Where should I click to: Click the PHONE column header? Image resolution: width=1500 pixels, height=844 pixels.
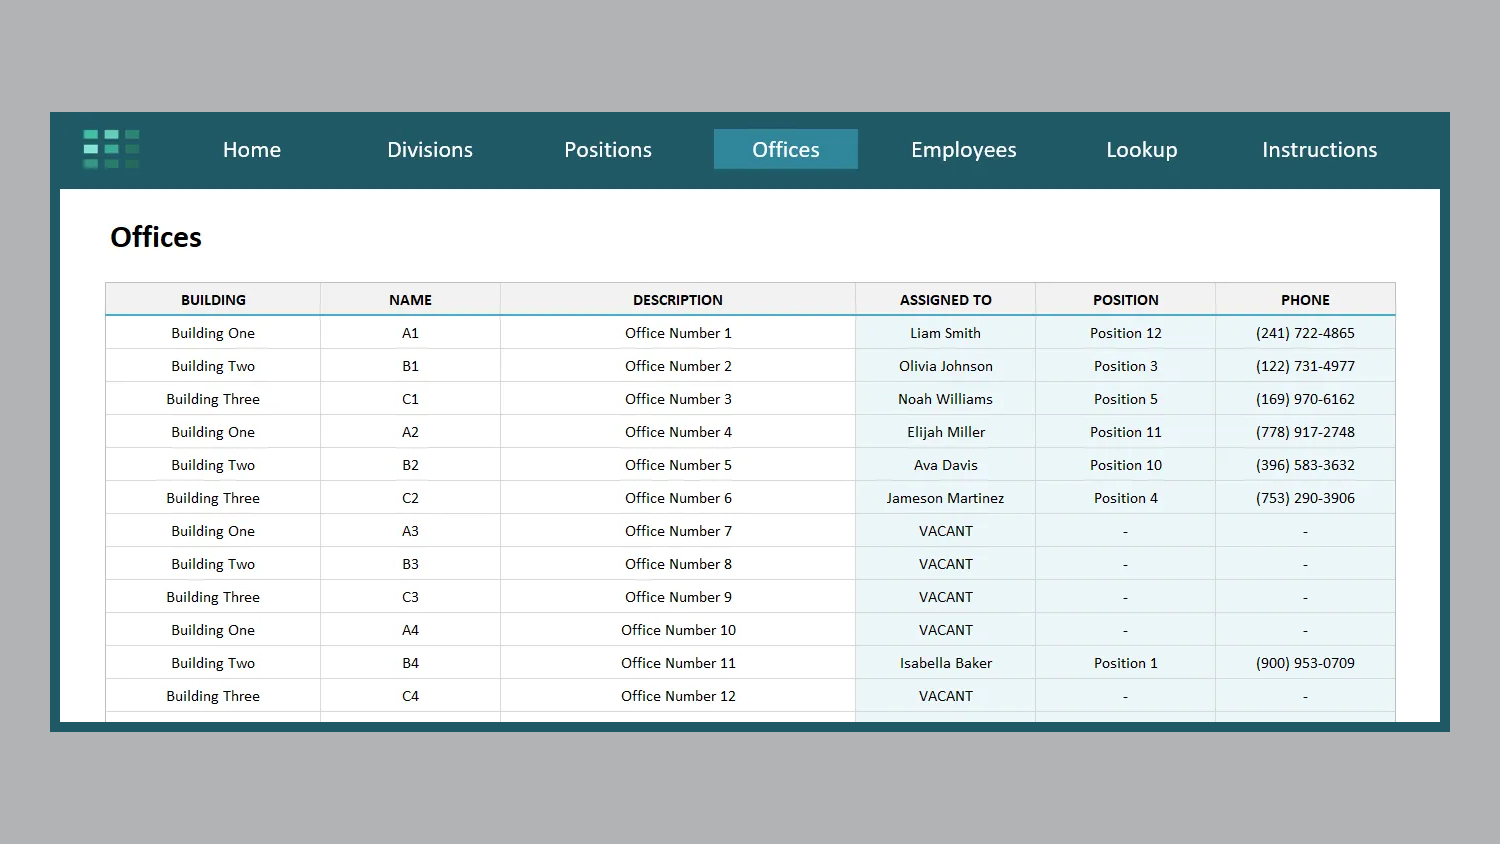point(1305,300)
